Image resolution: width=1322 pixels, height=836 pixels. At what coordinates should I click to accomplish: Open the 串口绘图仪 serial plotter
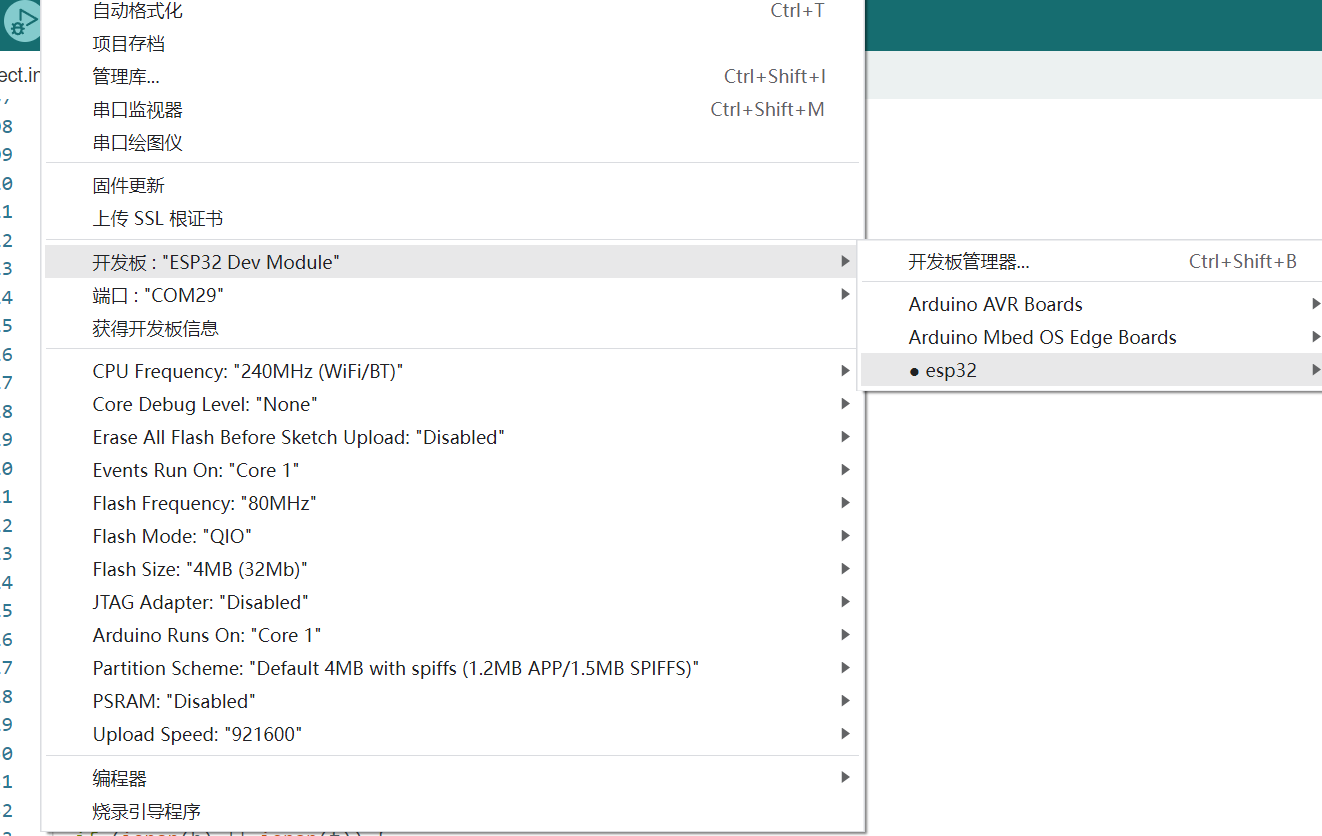(452, 143)
